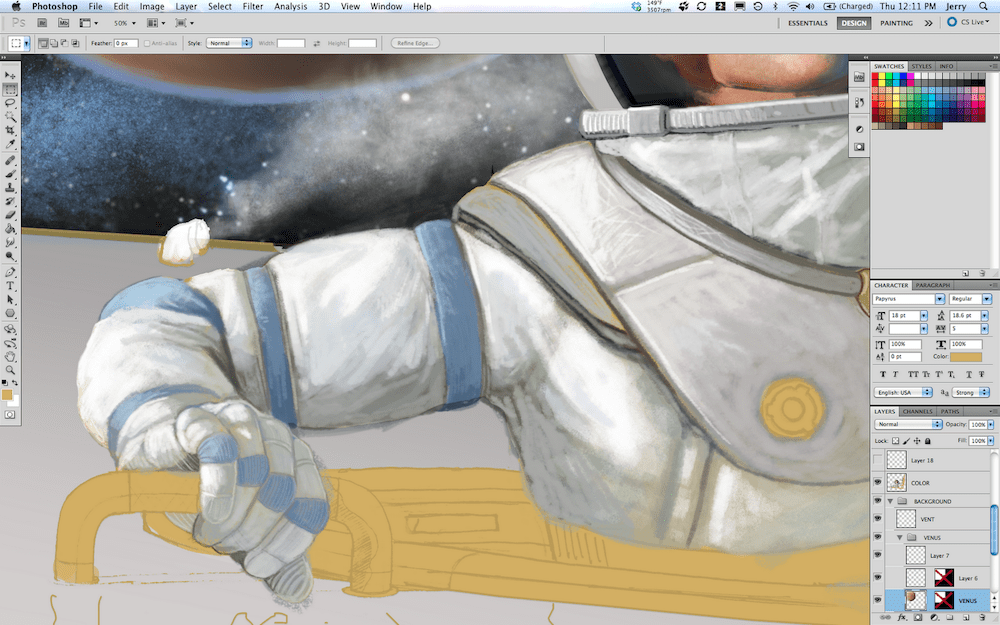The width and height of the screenshot is (1000, 625).
Task: Delete layer using trash icon
Action: [x=983, y=617]
